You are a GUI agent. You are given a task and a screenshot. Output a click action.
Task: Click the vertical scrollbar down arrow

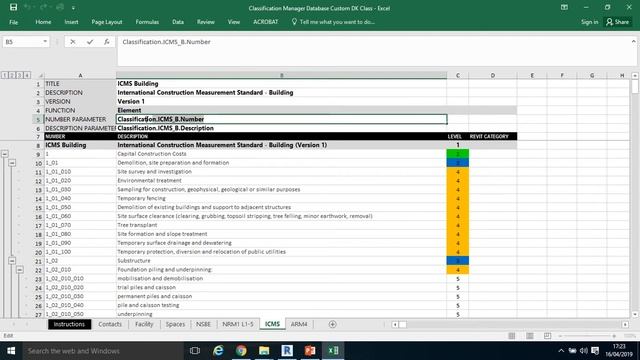point(635,315)
